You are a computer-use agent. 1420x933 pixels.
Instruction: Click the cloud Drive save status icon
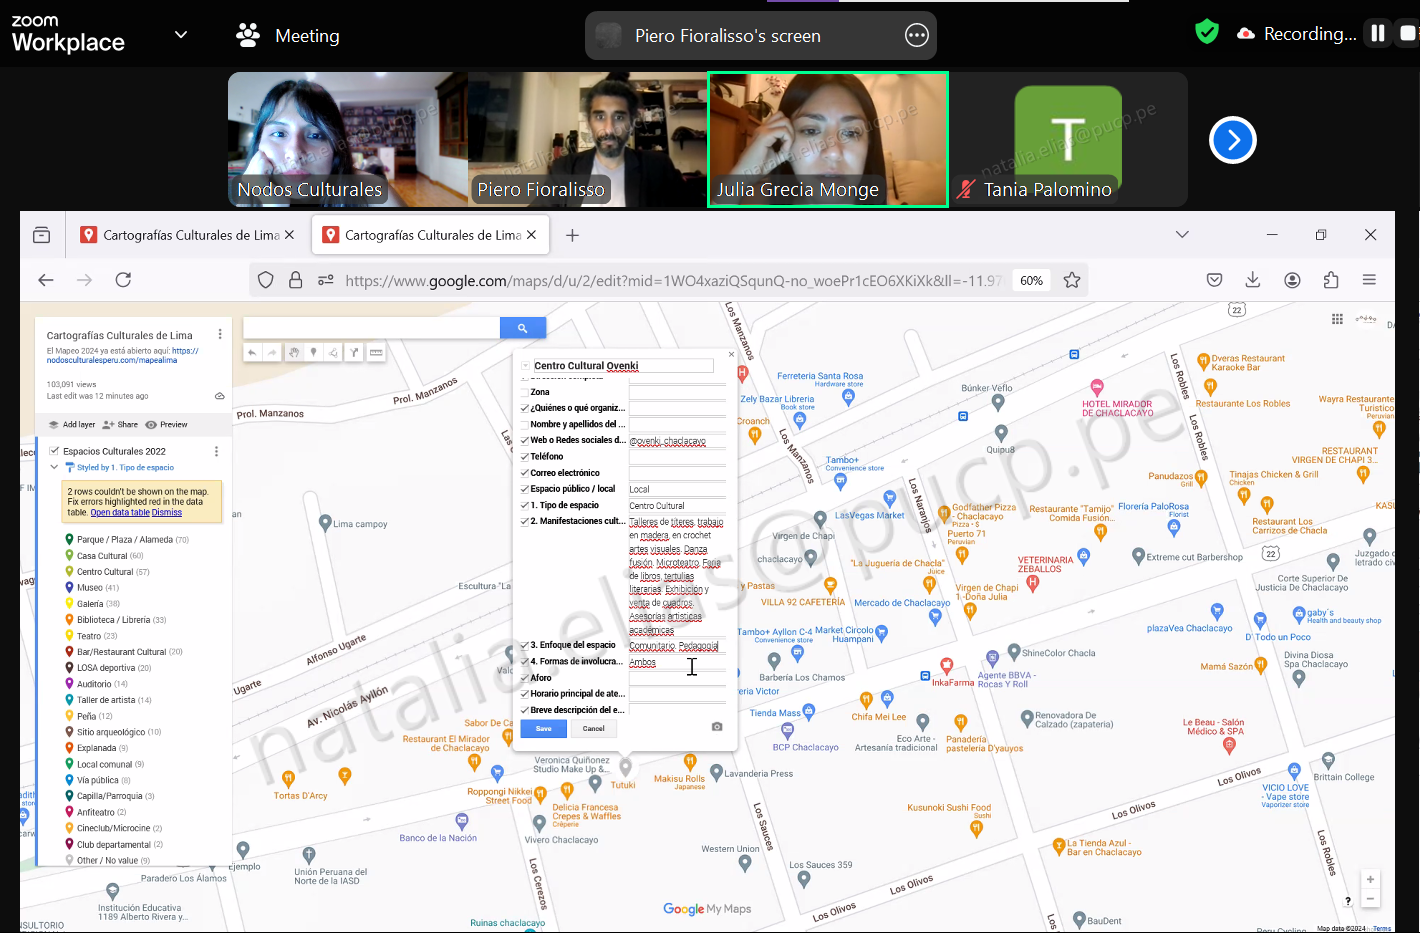pos(220,396)
